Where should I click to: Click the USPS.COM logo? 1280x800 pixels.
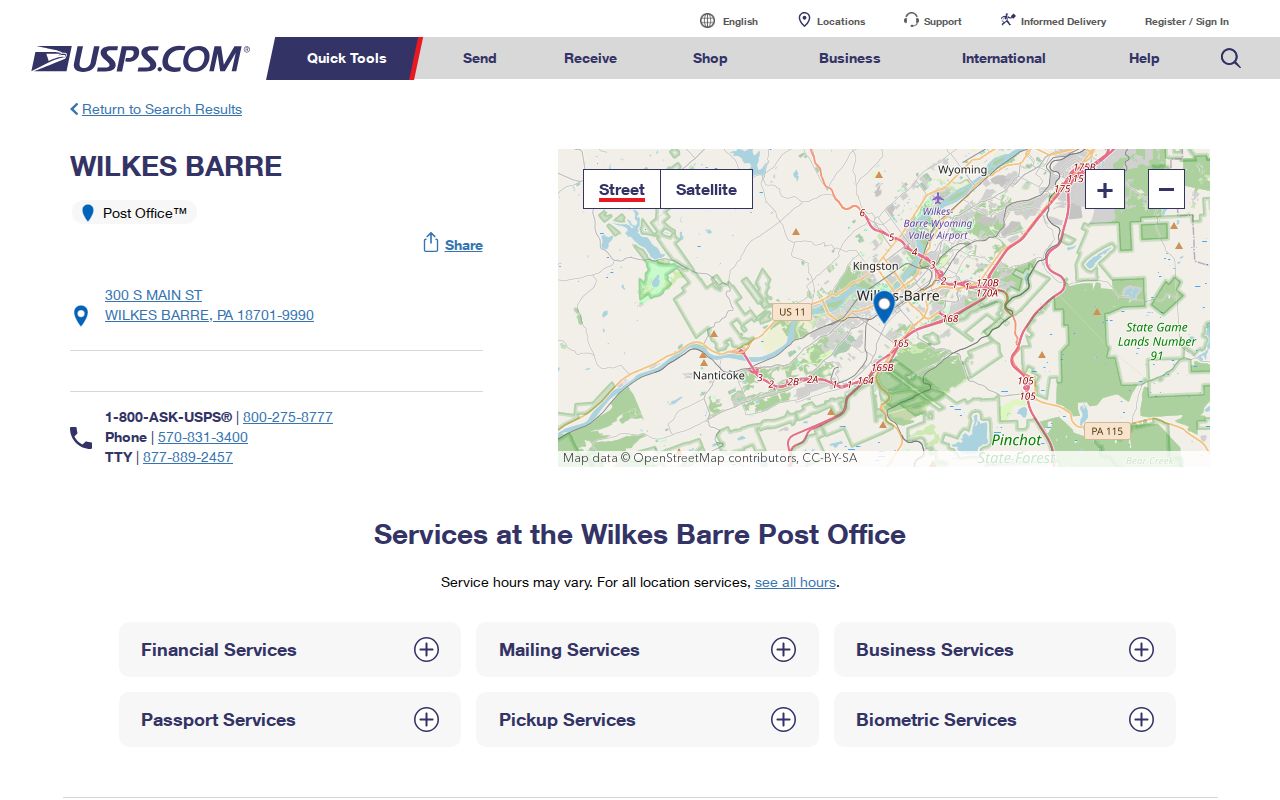pyautogui.click(x=140, y=58)
